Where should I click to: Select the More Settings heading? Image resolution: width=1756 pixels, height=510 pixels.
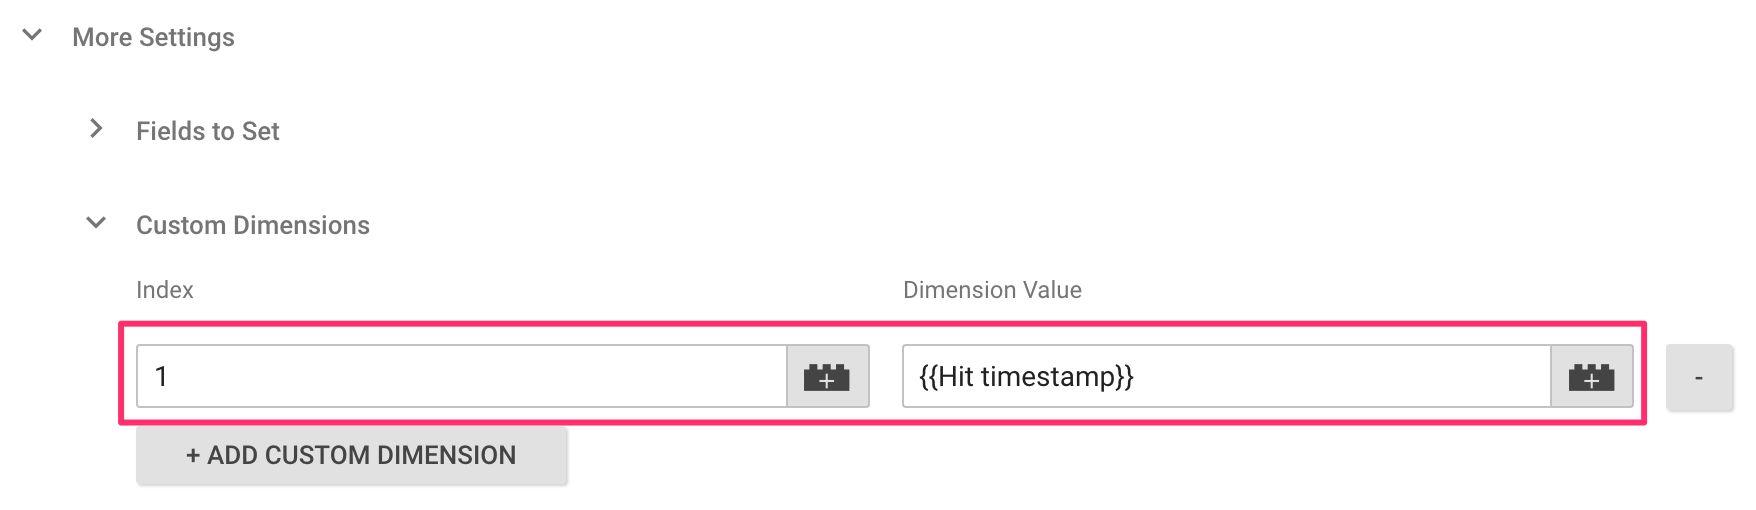[153, 37]
